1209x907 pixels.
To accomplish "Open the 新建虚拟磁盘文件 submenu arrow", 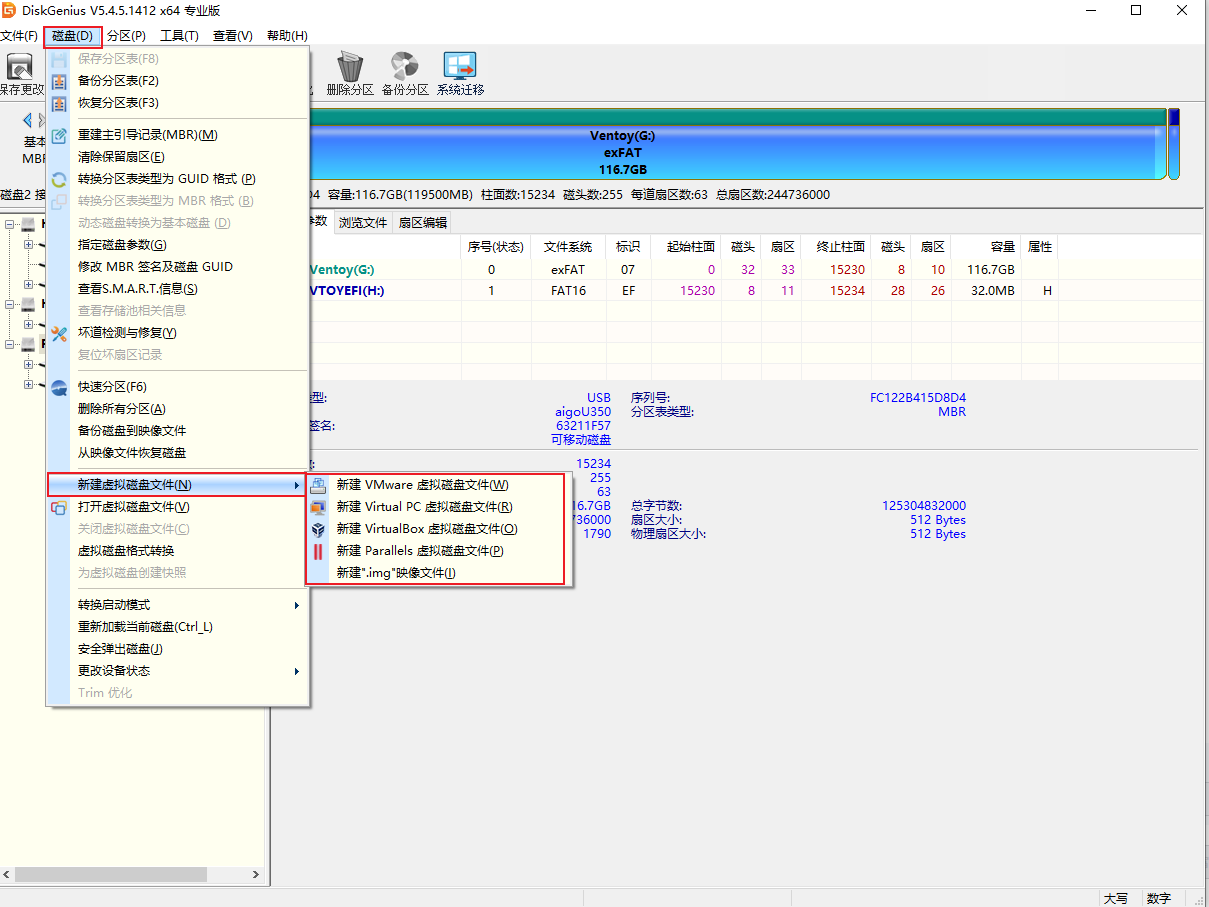I will click(296, 485).
